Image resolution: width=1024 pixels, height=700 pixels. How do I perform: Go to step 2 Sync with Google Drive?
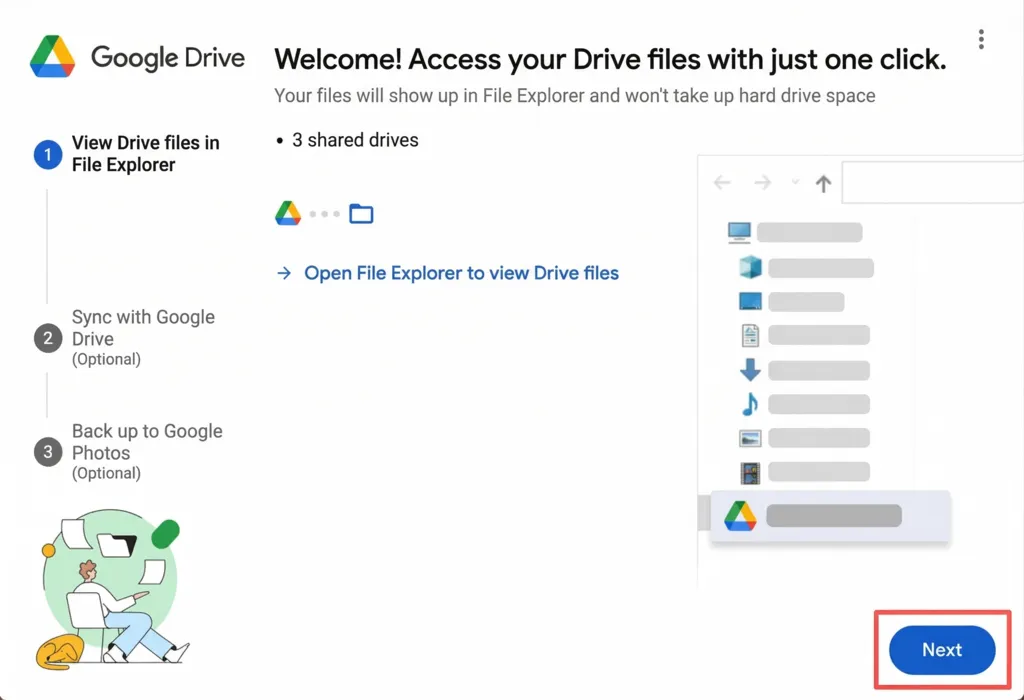[143, 328]
